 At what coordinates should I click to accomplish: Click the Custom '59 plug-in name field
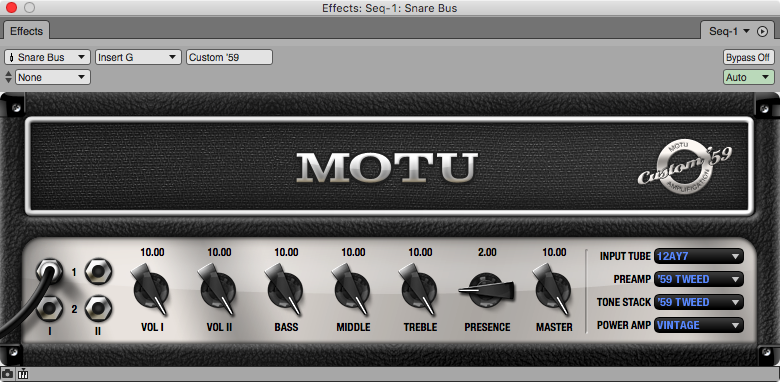229,57
